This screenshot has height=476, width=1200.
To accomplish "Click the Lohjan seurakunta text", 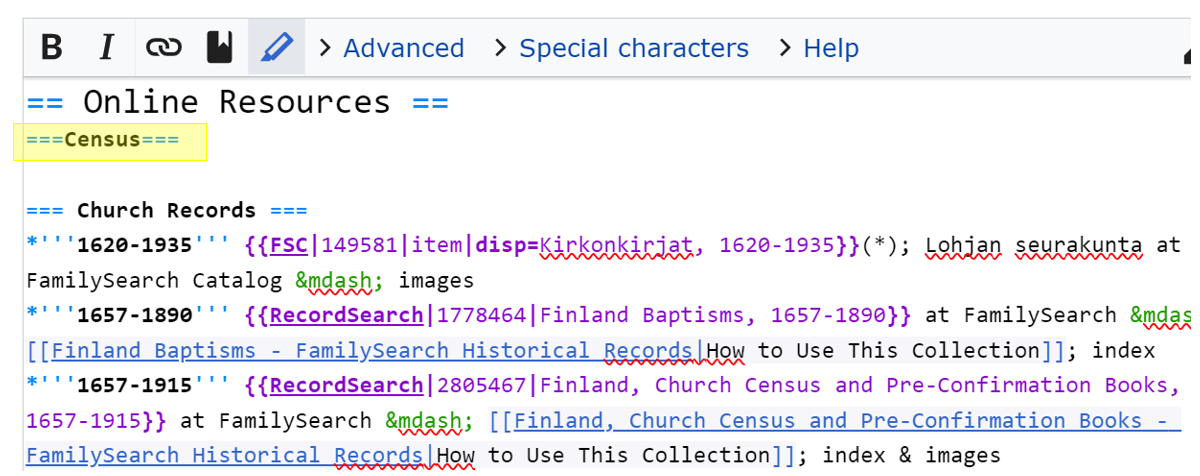I will pyautogui.click(x=1035, y=246).
